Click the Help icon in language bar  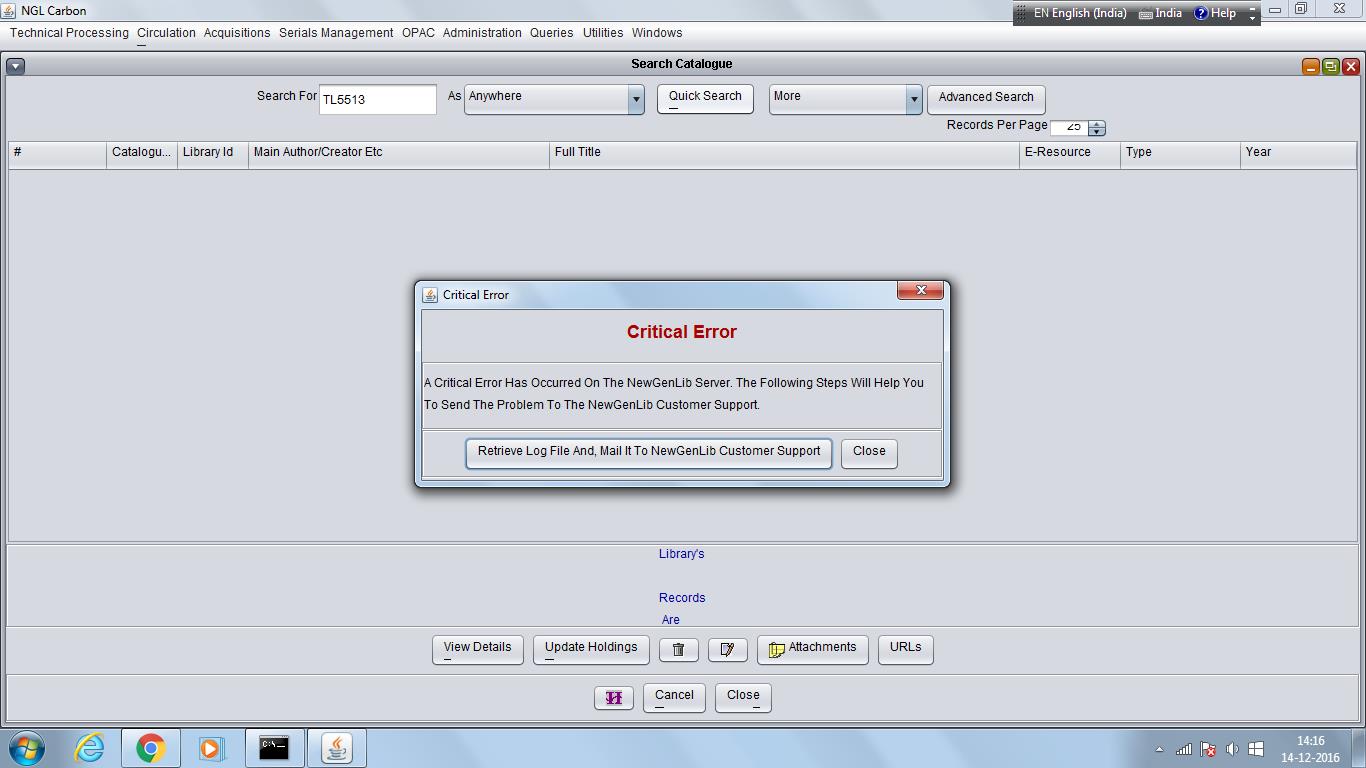pyautogui.click(x=1202, y=13)
